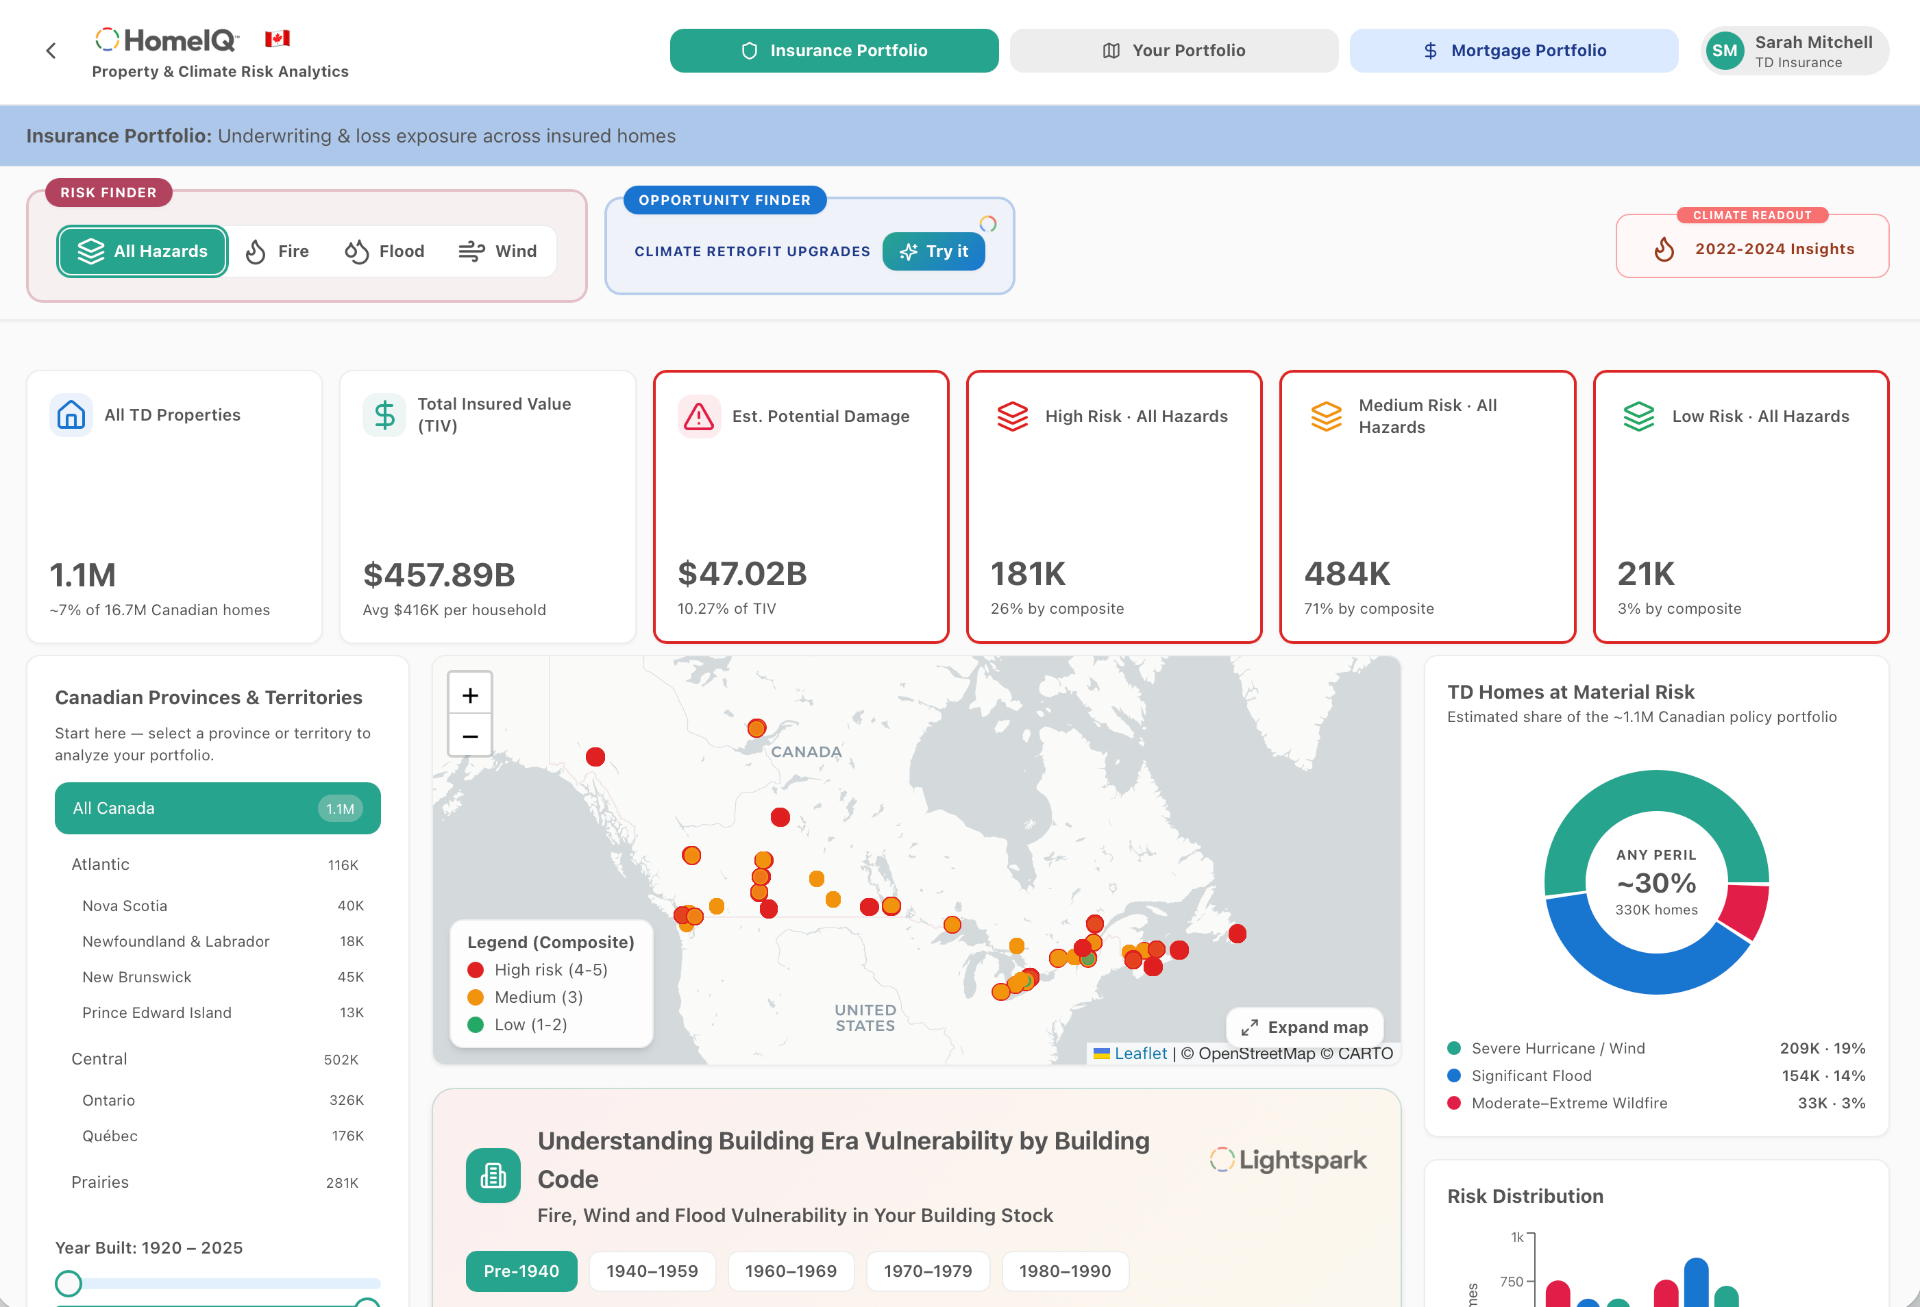Select Flood hazard filter
Screen dimensions: 1920x1307
[x=385, y=251]
